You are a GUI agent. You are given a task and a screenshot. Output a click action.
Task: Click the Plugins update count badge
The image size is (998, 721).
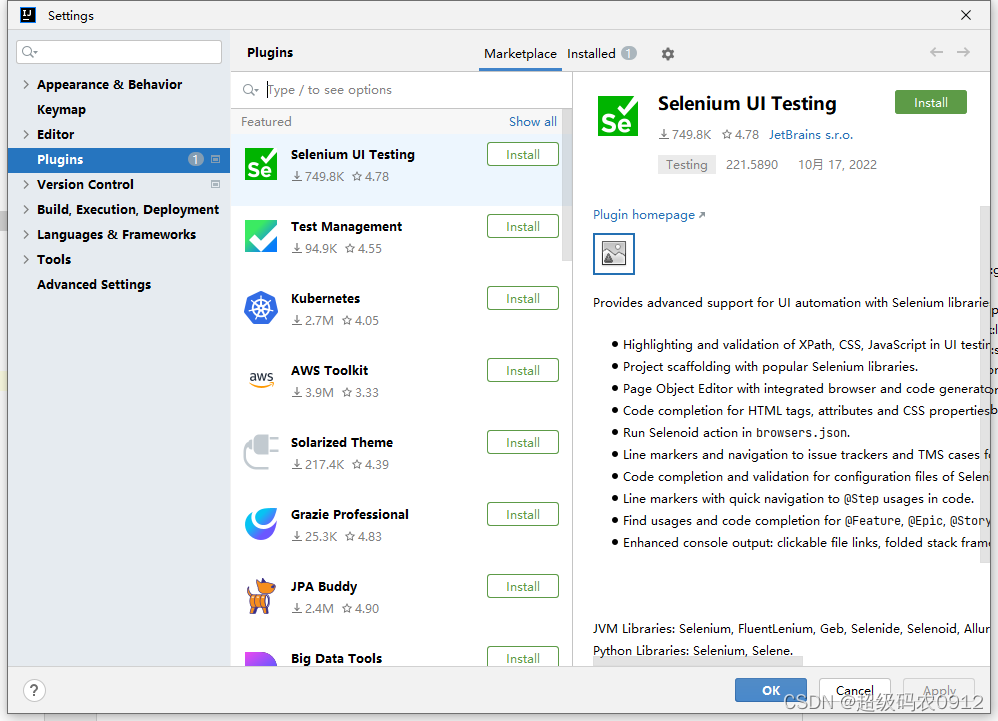tap(195, 159)
